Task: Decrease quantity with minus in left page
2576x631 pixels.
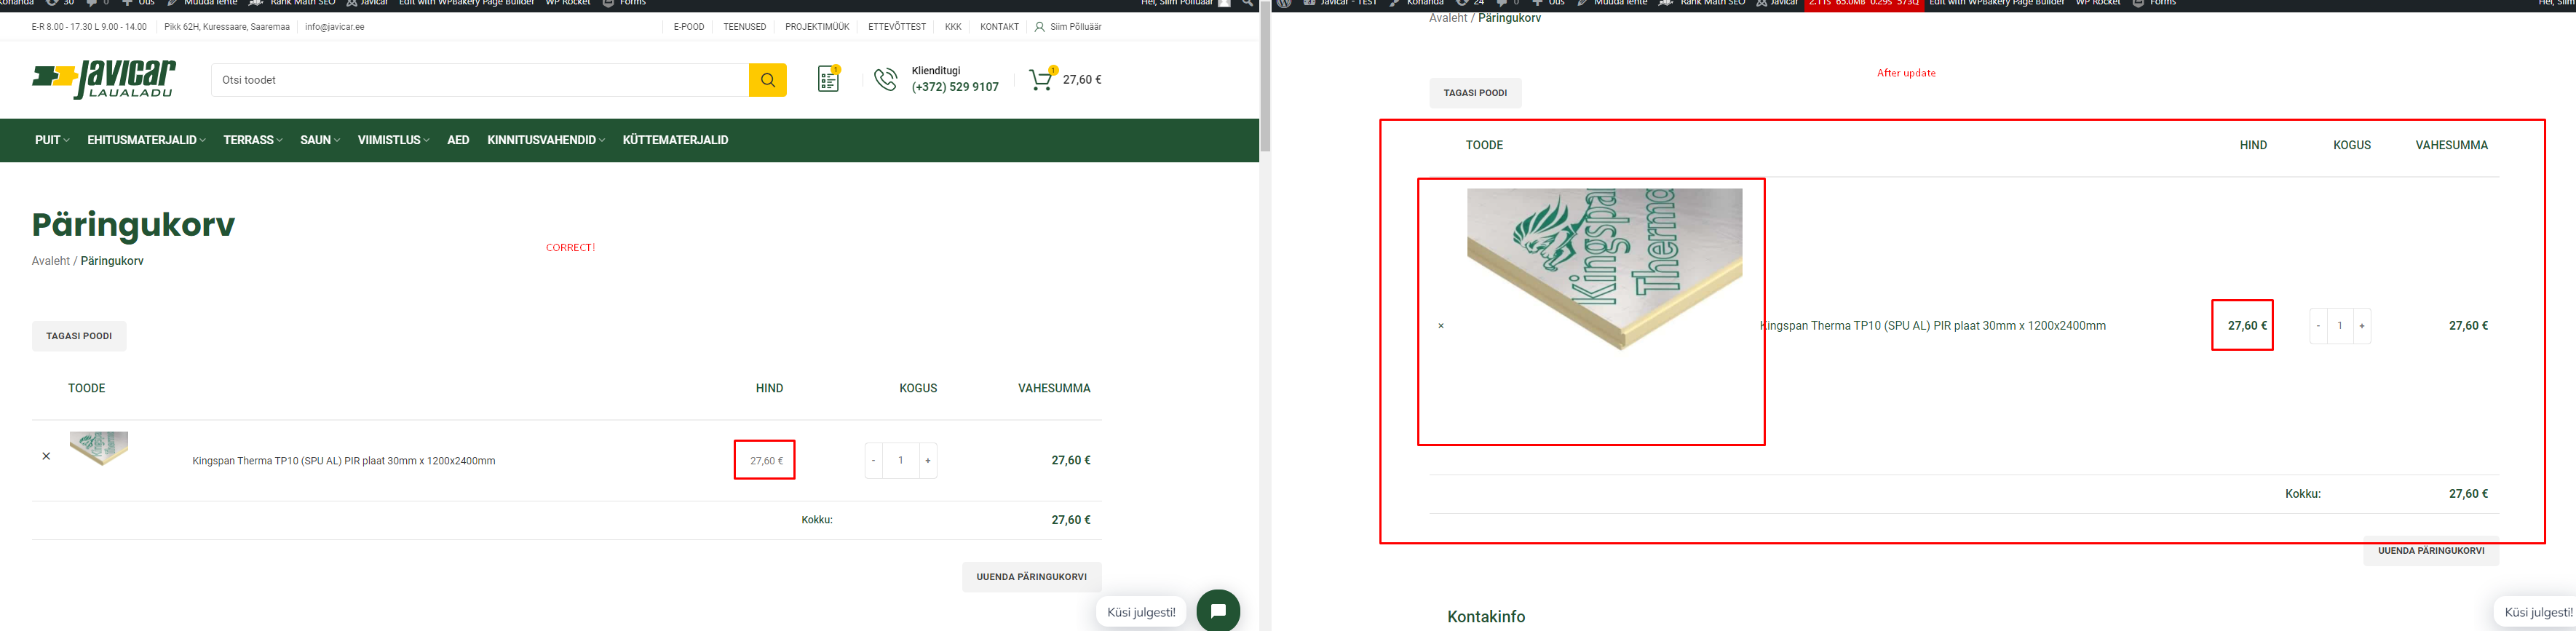Action: tap(874, 461)
